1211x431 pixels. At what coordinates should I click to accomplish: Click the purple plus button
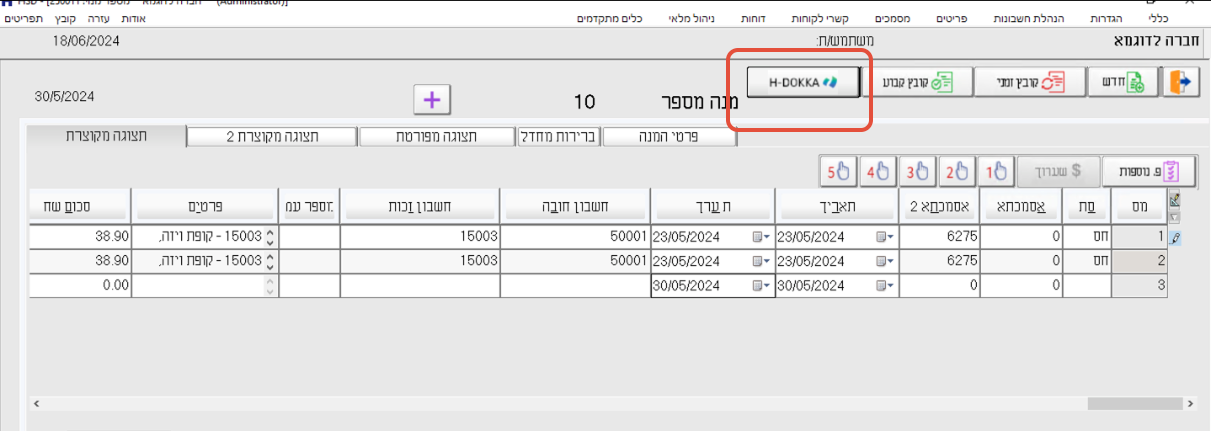click(433, 100)
